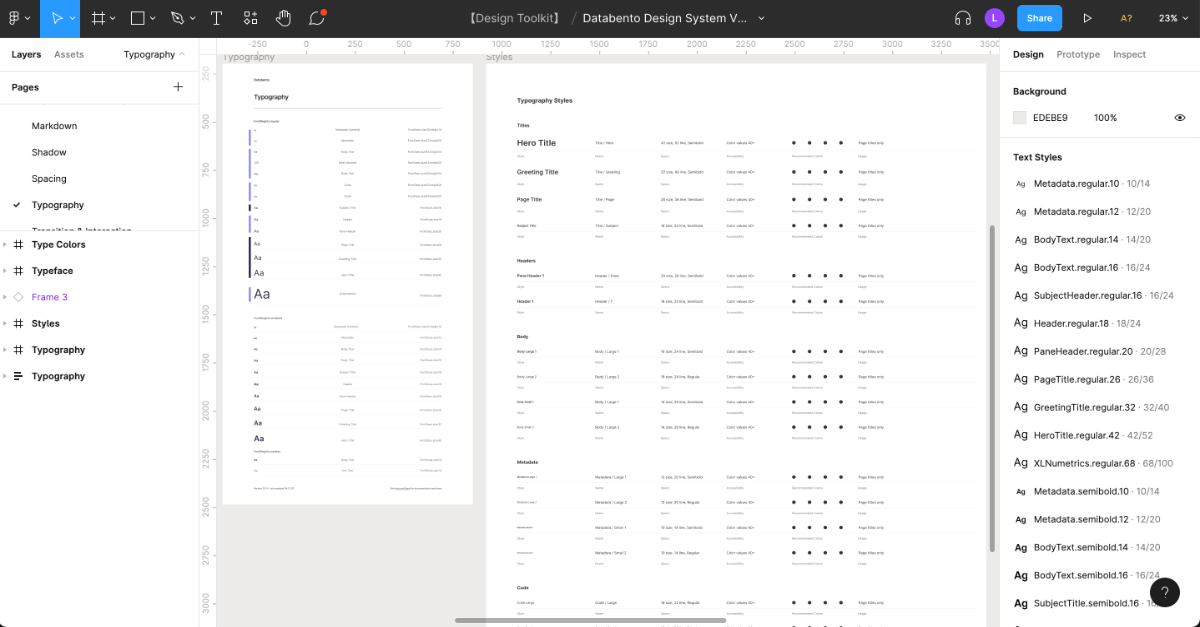The image size is (1200, 627).
Task: Open Frame tool options dropdown arrow
Action: [112, 19]
